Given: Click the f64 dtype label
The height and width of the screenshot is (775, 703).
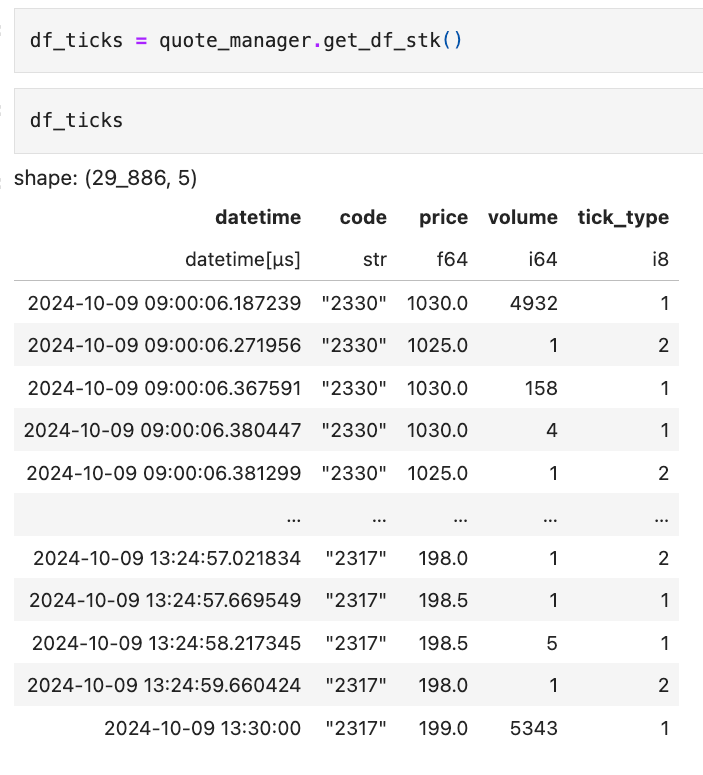Looking at the screenshot, I should [452, 259].
